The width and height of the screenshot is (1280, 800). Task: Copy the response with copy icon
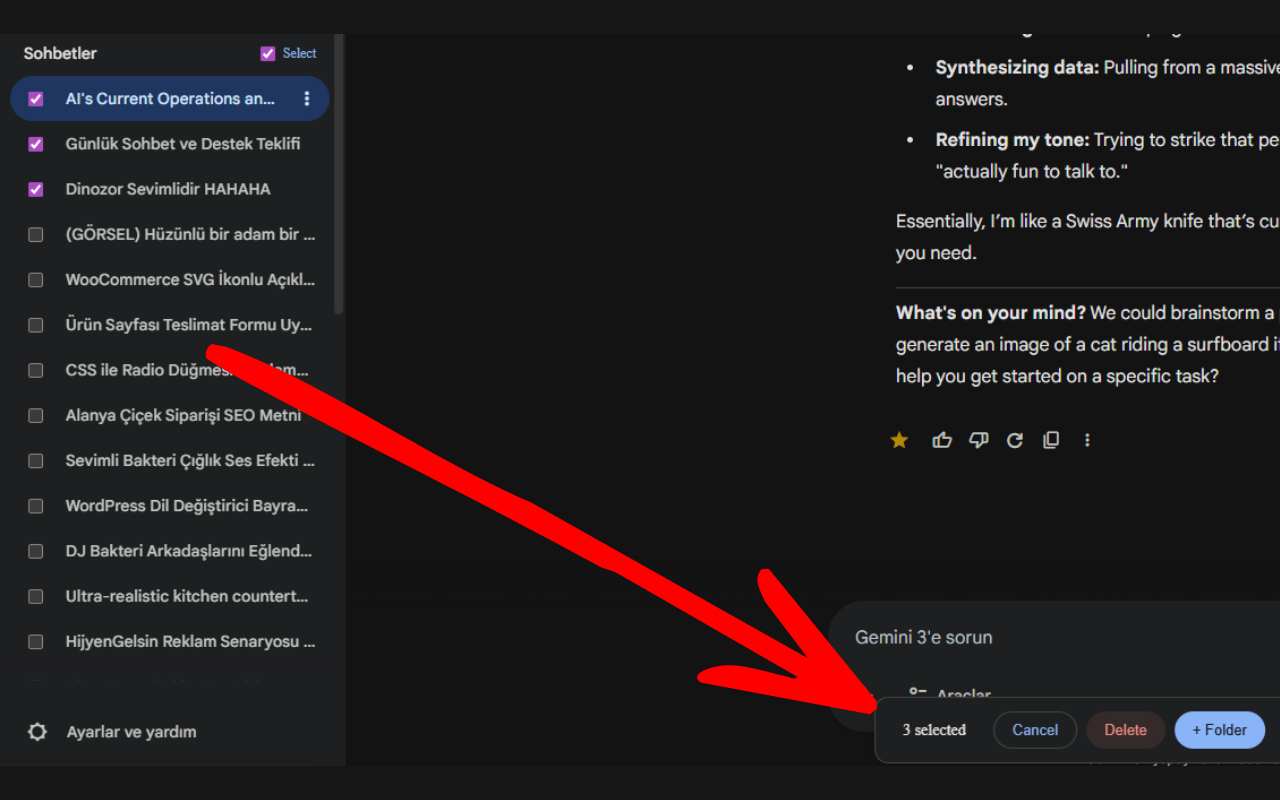click(x=1051, y=440)
